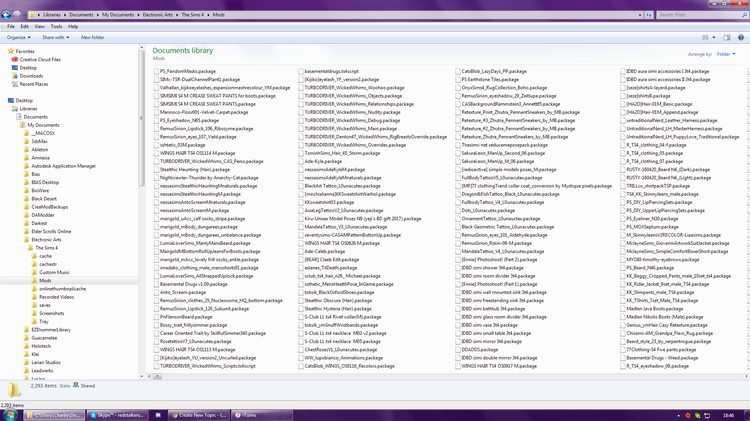Click the file icon of CatsBlob_LazyDays_PP.package
Viewport: 750px width, 421px height.
coord(458,71)
